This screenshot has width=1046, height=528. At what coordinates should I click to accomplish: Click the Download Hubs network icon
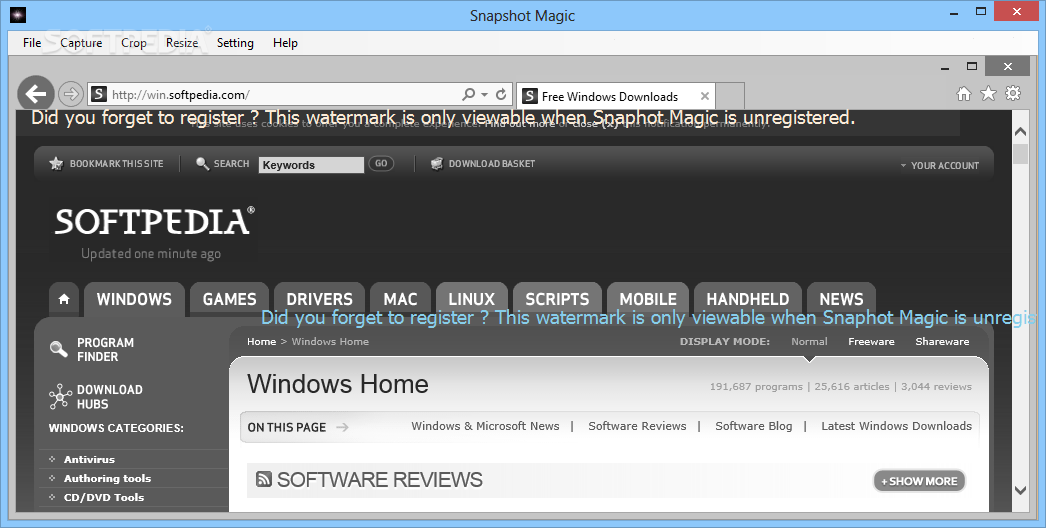pos(60,397)
